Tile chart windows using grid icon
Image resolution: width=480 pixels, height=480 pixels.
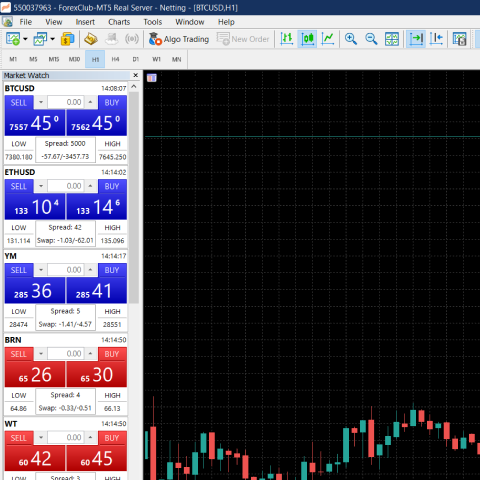(x=392, y=39)
